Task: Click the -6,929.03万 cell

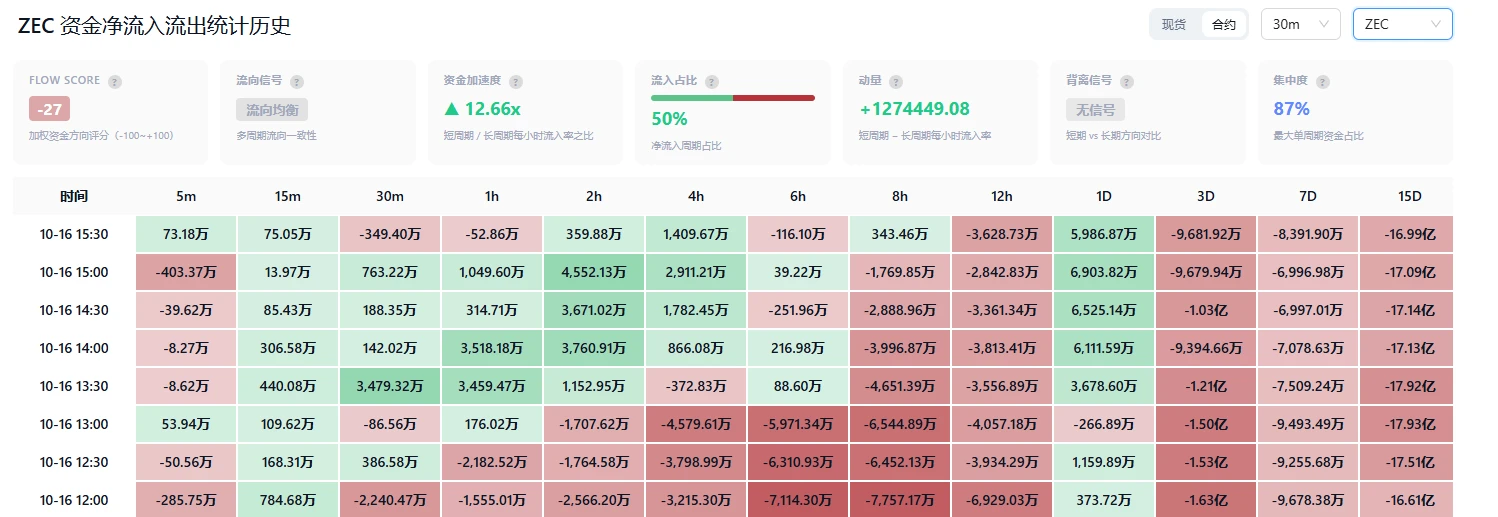Action: point(1002,500)
